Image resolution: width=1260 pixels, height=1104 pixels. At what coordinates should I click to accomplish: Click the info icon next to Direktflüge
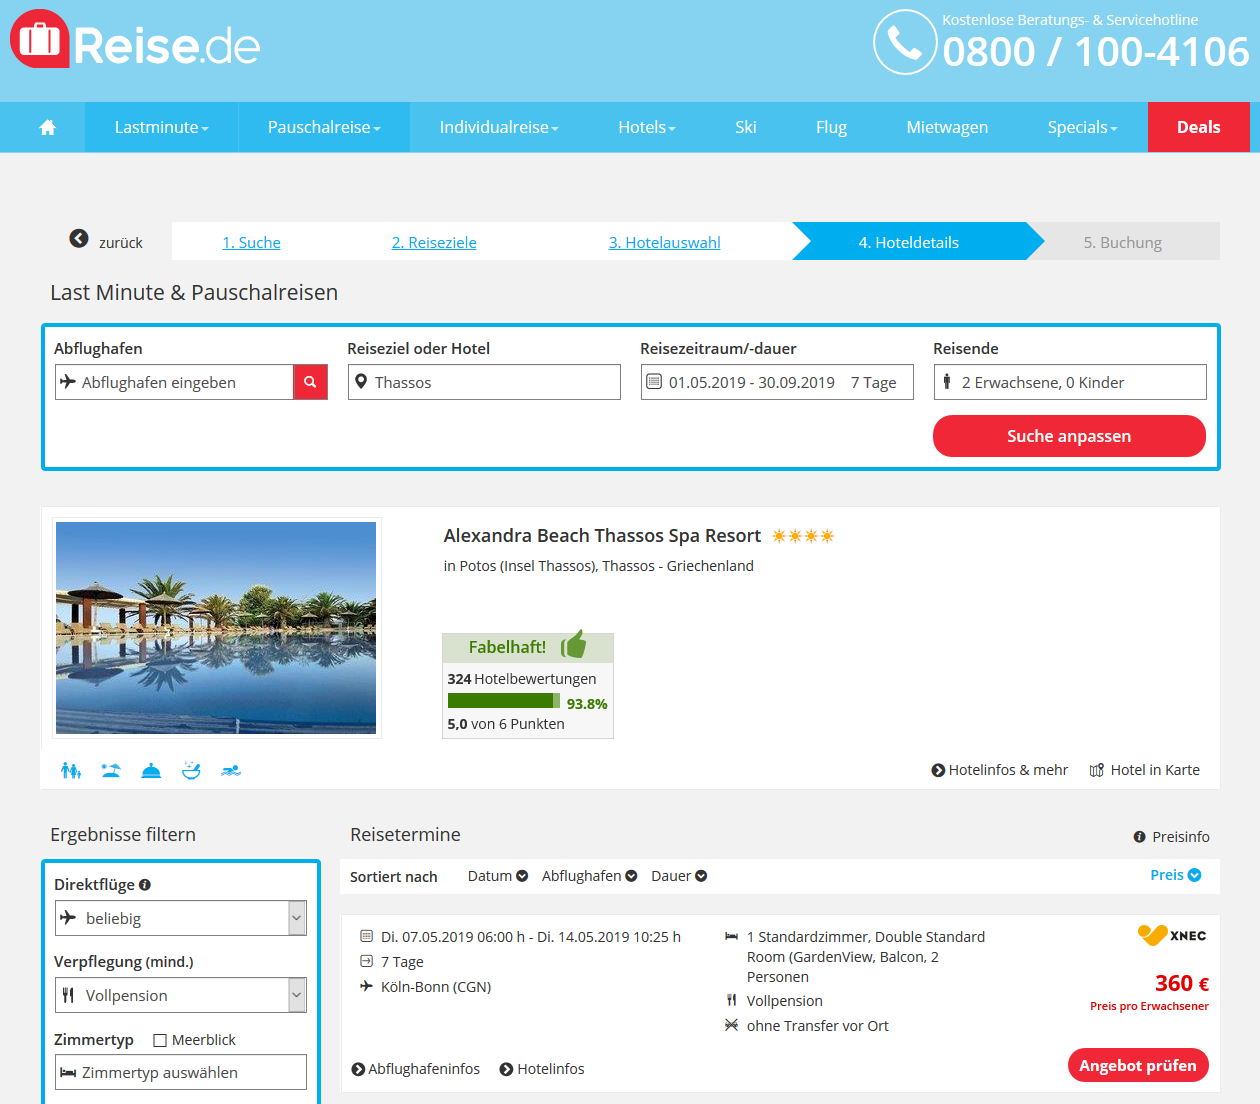145,884
